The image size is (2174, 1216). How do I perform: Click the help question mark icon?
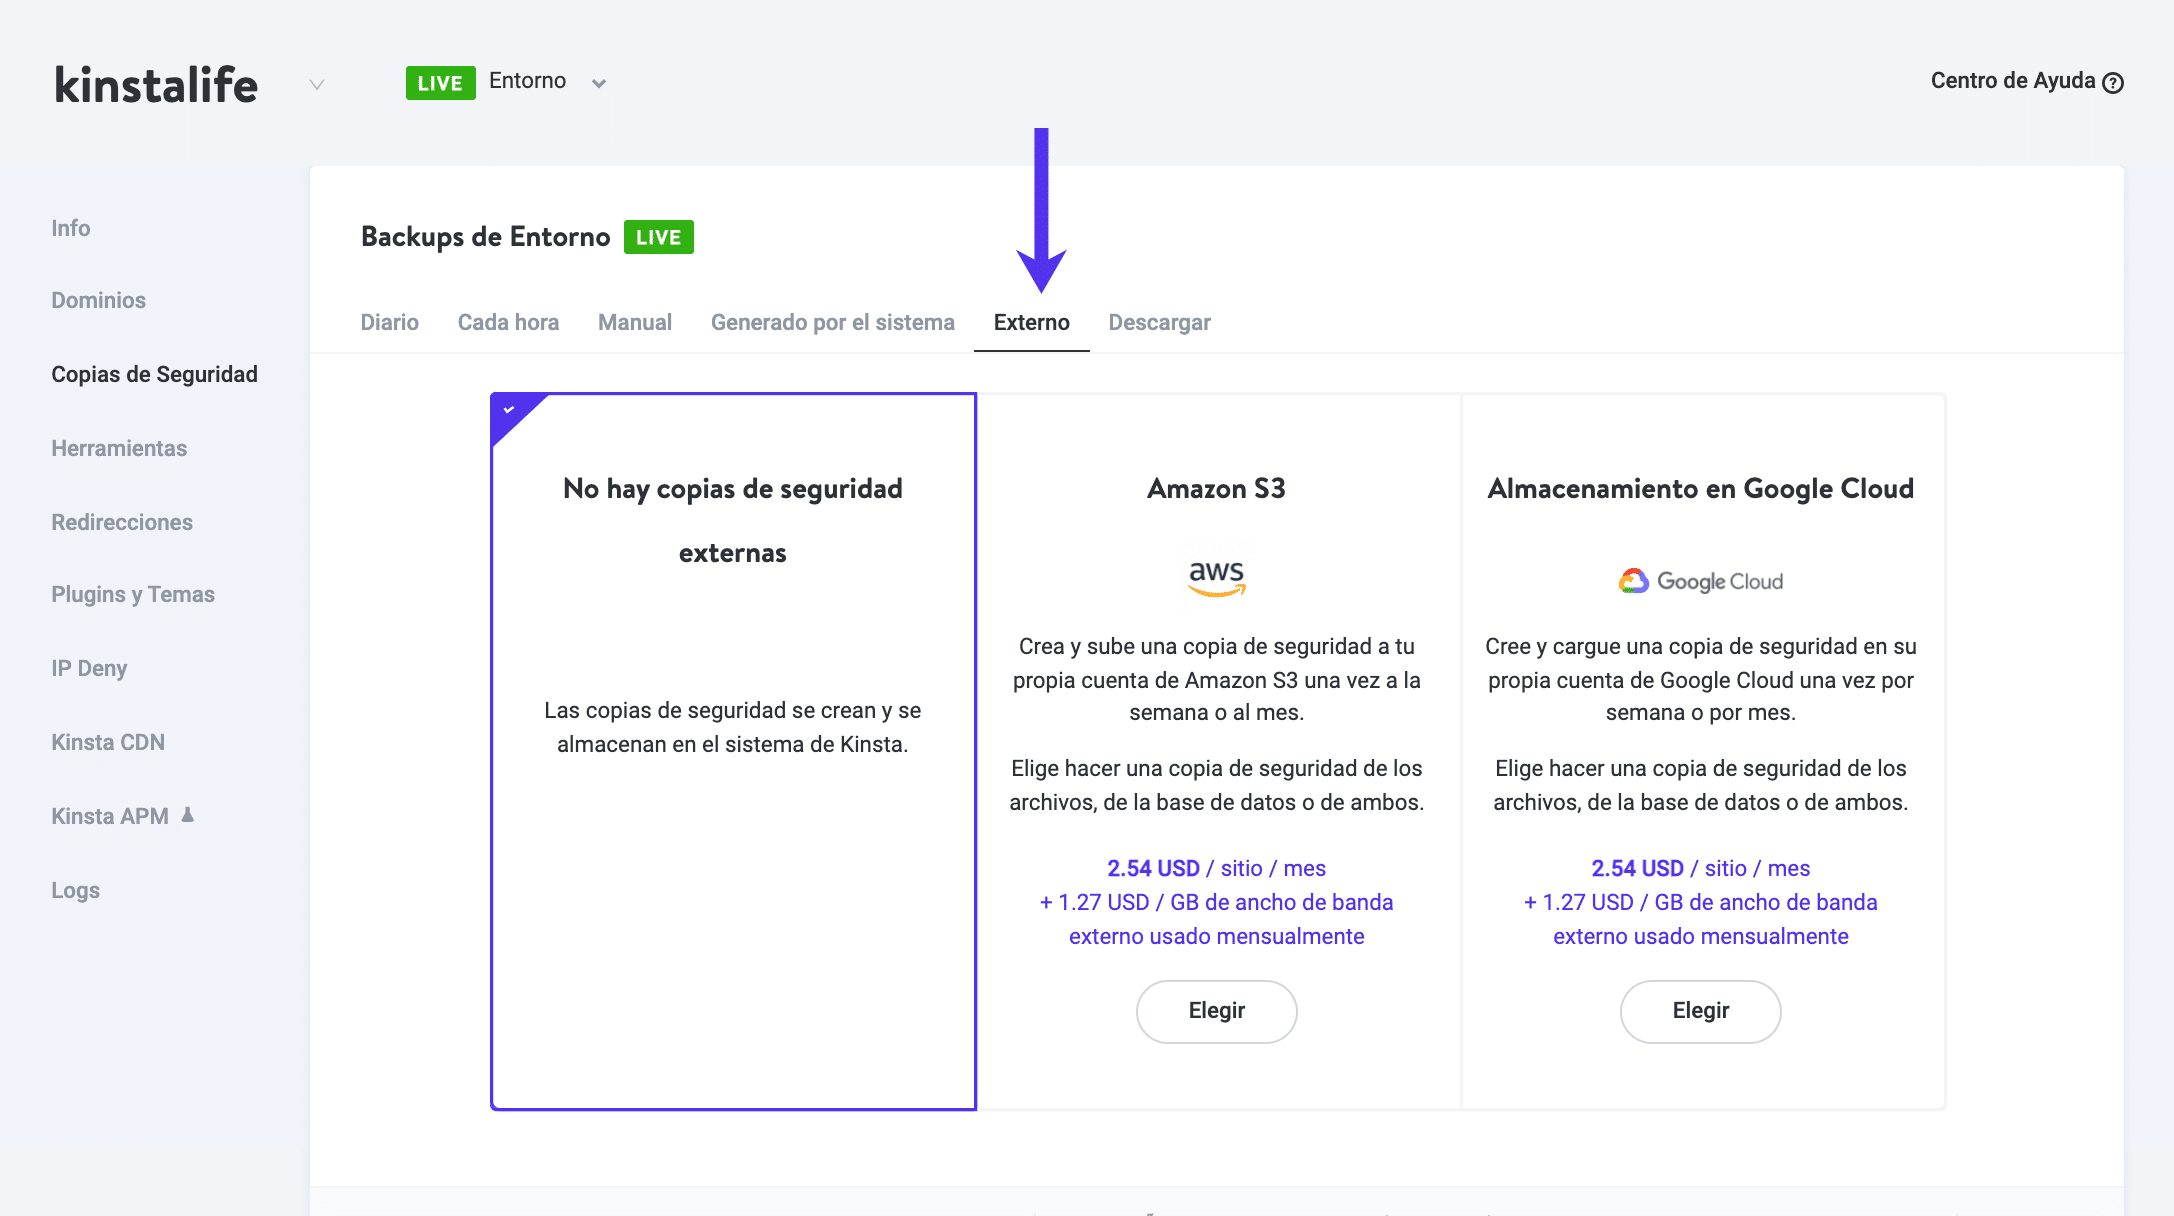click(x=2112, y=83)
